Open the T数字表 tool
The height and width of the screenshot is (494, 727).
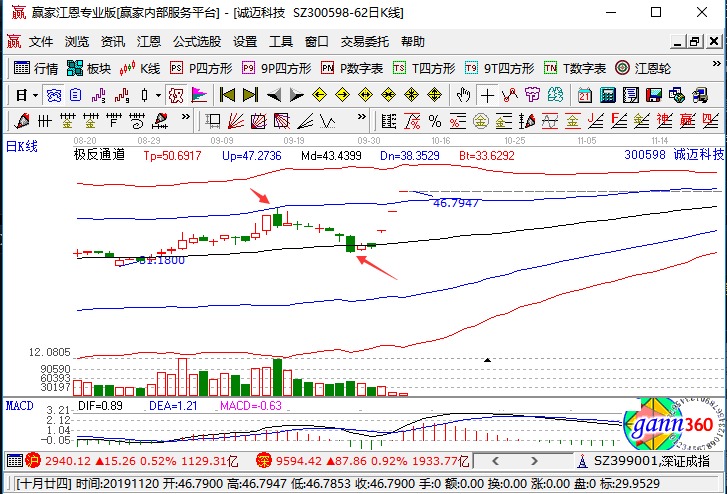[575, 69]
